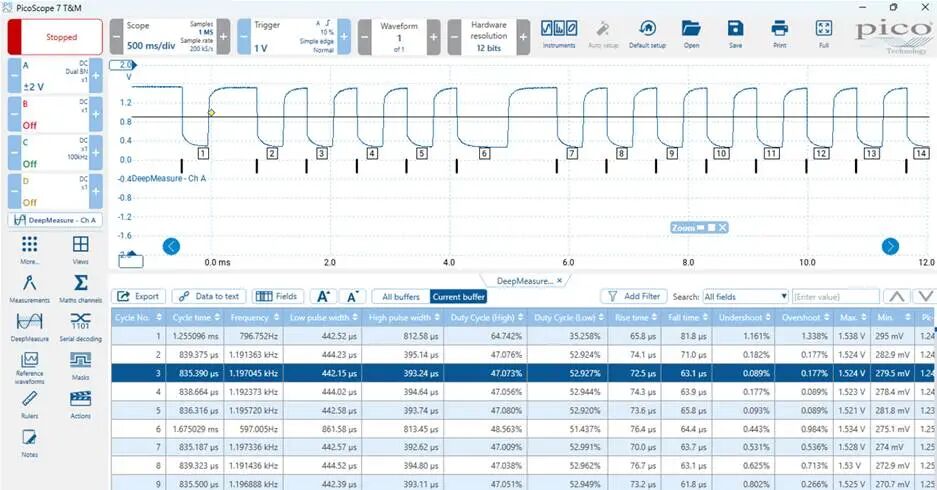Sort by Frequency column header

tap(255, 317)
